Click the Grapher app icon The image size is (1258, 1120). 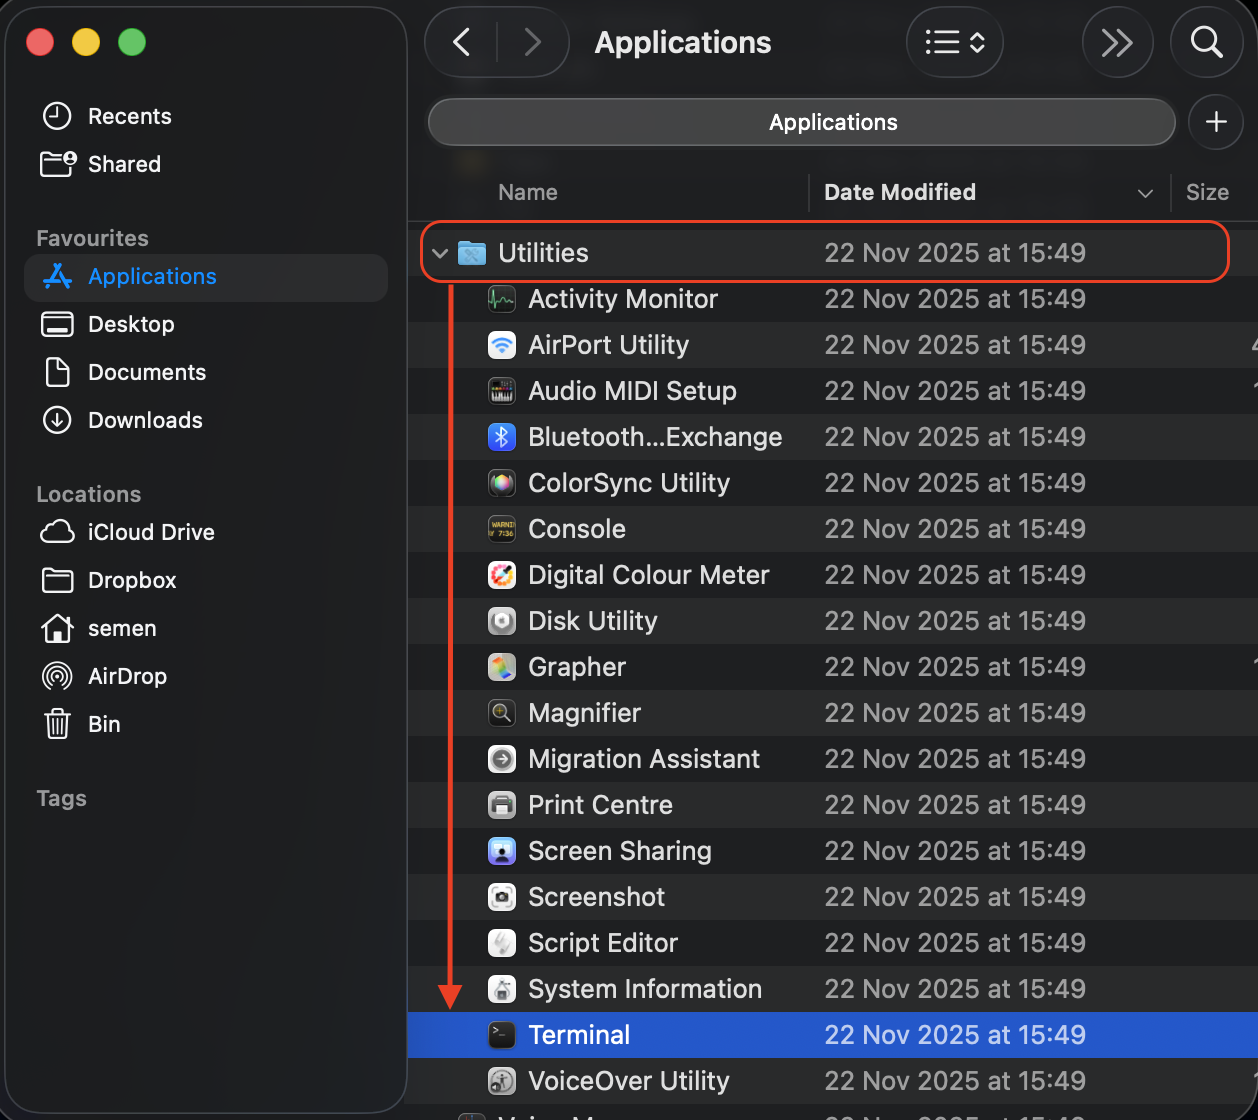click(x=501, y=667)
